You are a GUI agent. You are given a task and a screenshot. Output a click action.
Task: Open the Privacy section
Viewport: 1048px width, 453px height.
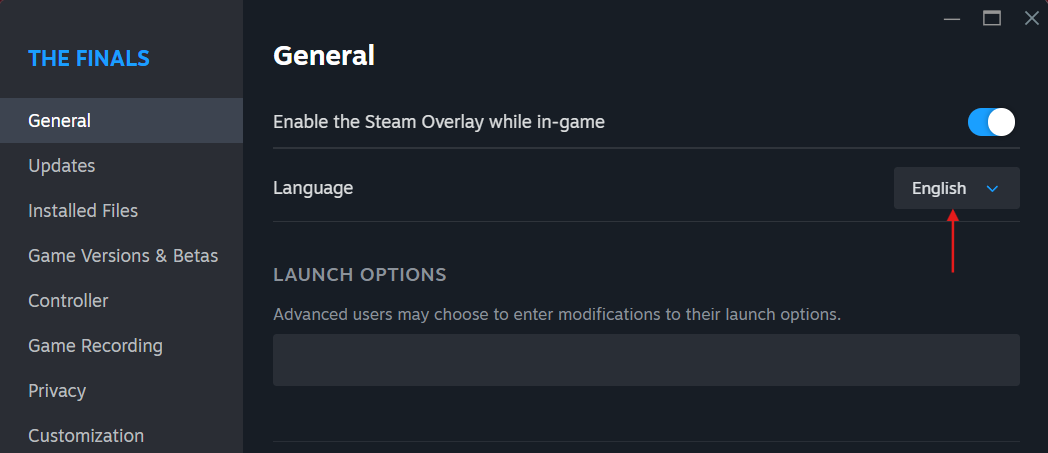[57, 391]
